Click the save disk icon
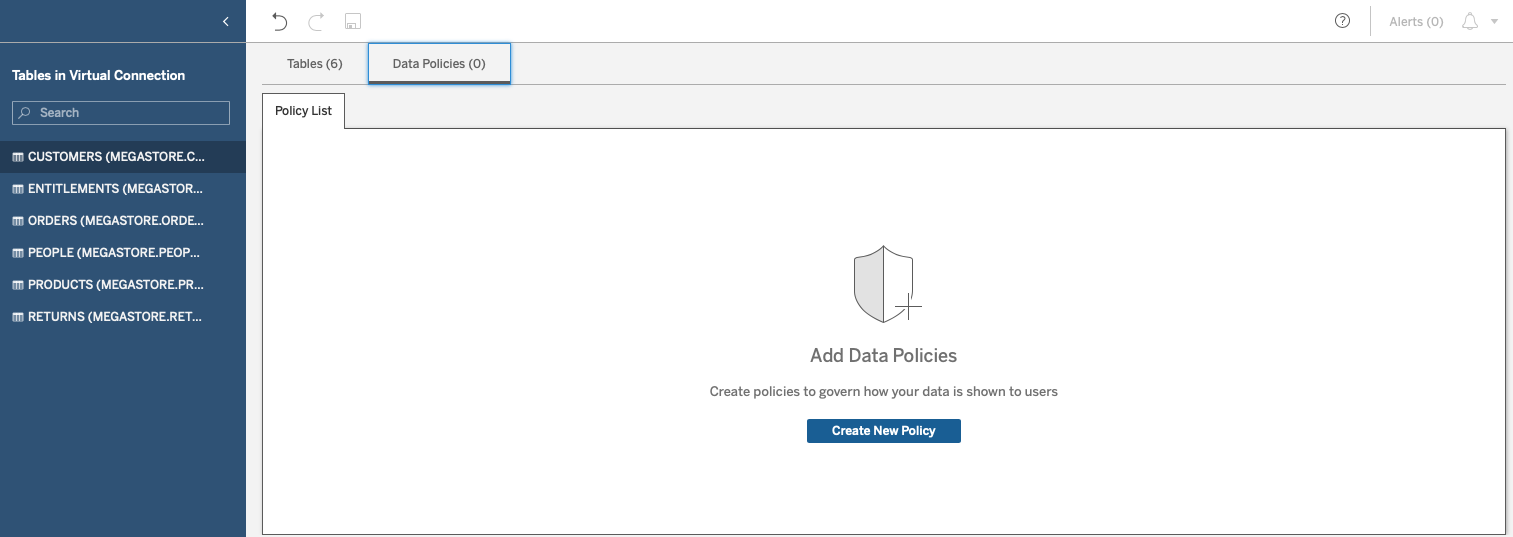The width and height of the screenshot is (1513, 537). tap(352, 21)
